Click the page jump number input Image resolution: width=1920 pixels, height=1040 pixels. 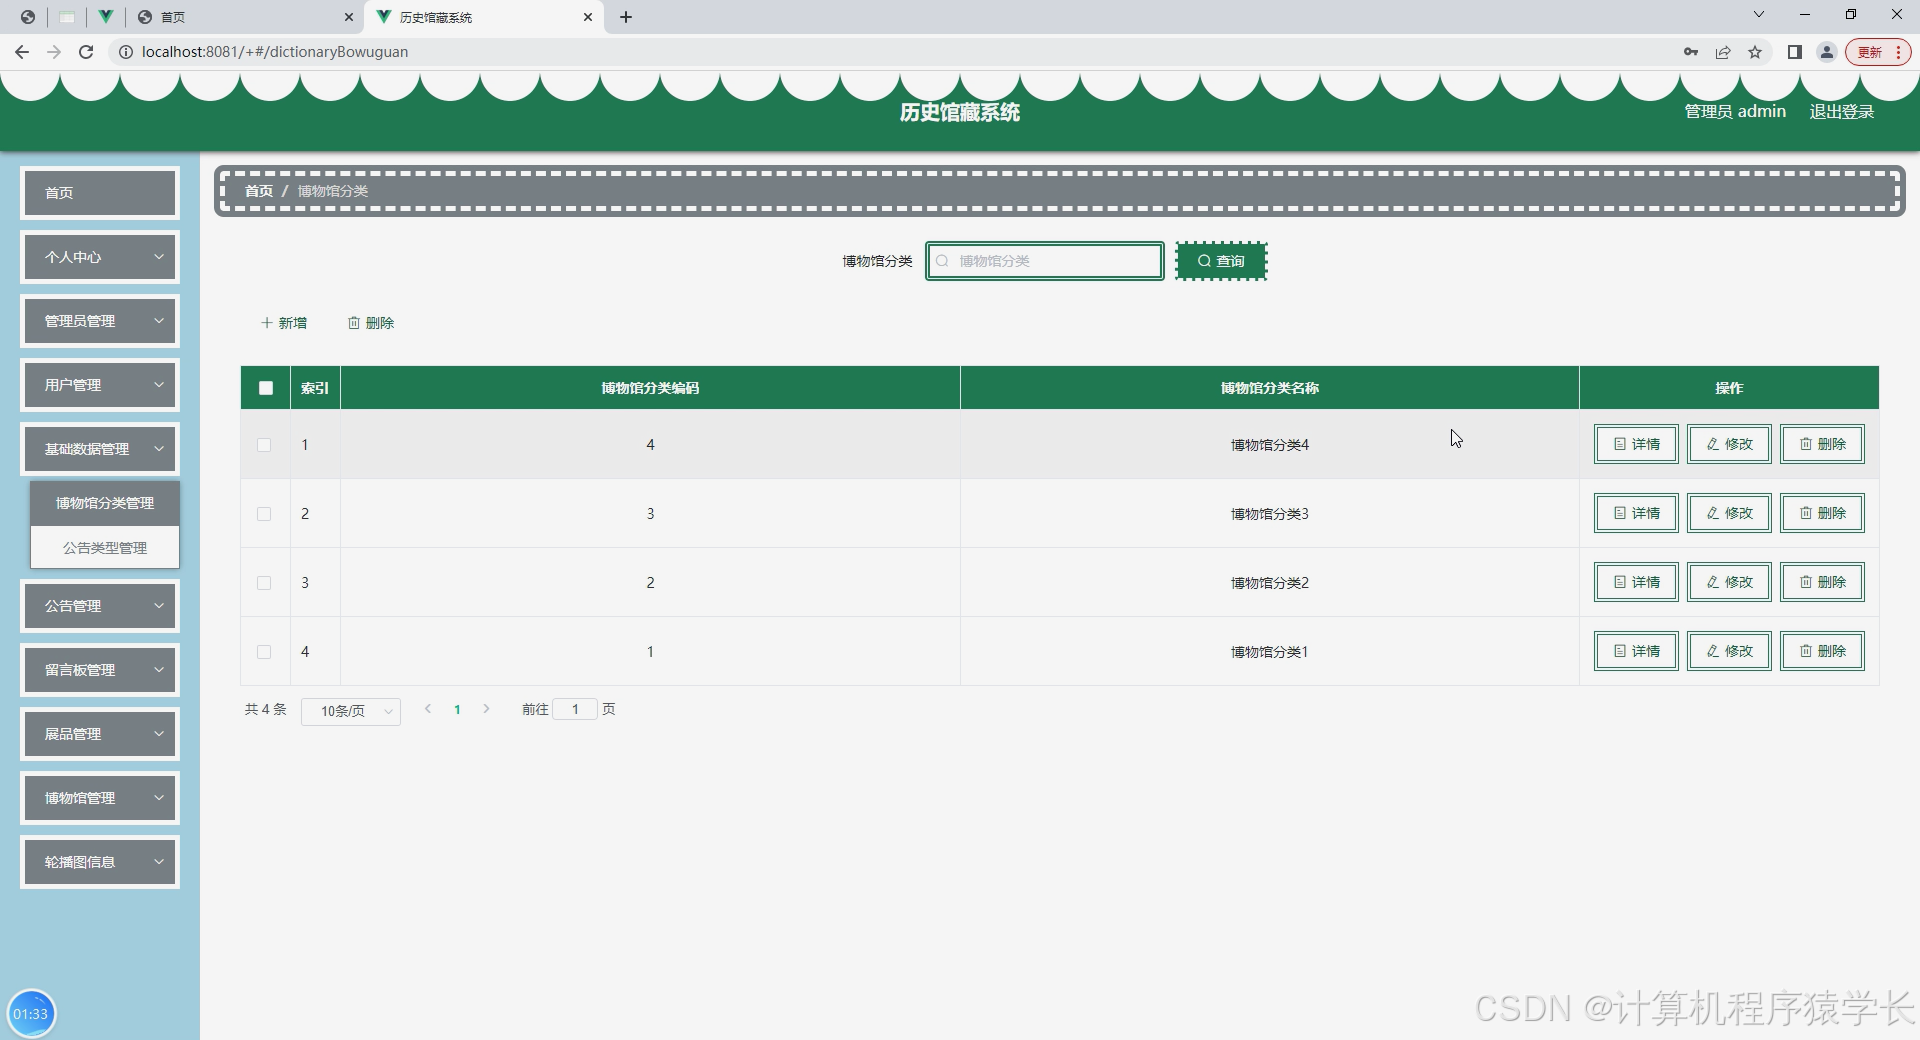(575, 709)
